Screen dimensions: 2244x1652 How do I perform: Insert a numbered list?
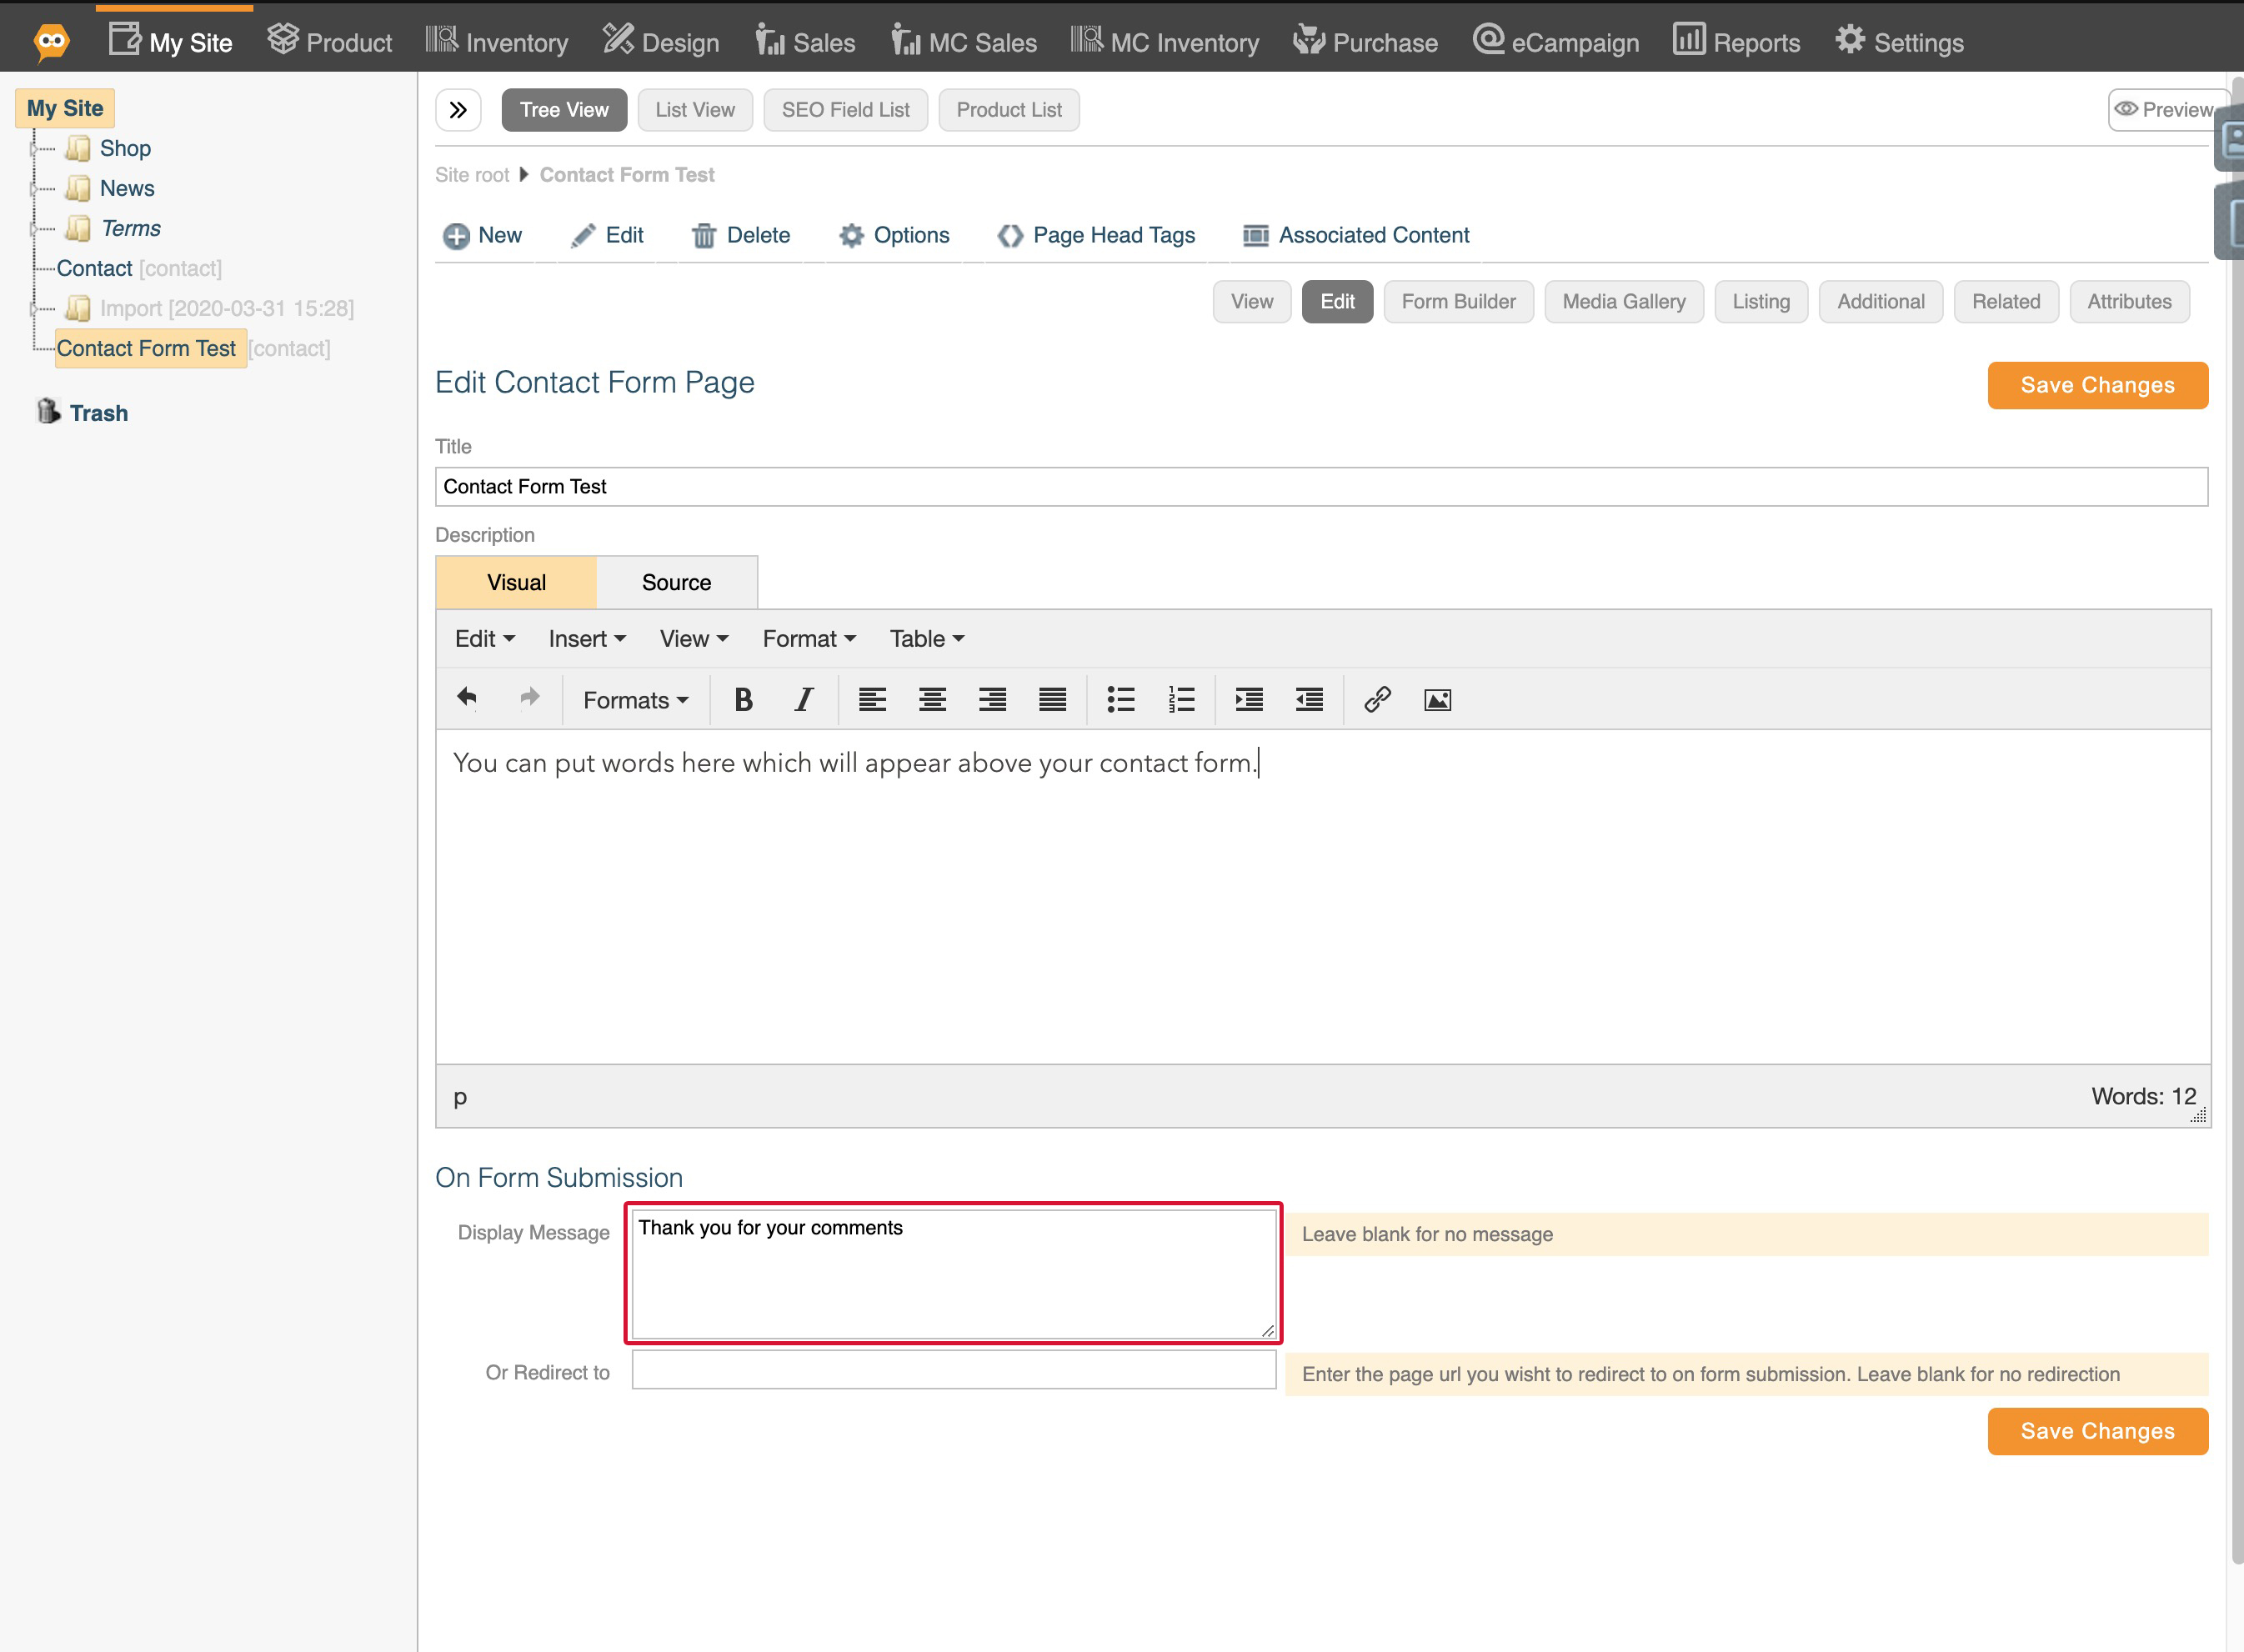pyautogui.click(x=1181, y=700)
